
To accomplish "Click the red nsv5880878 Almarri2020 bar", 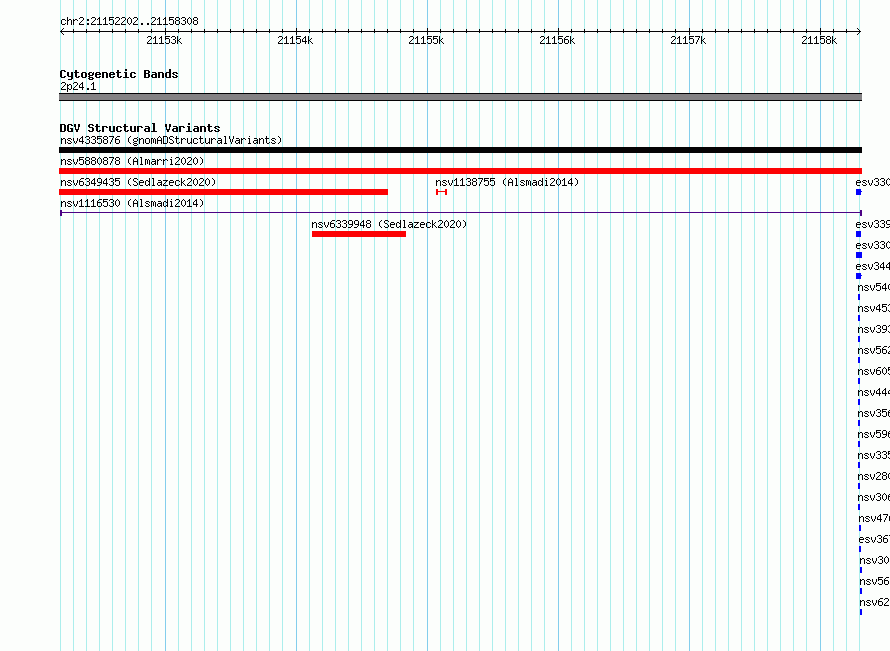I will pos(460,171).
